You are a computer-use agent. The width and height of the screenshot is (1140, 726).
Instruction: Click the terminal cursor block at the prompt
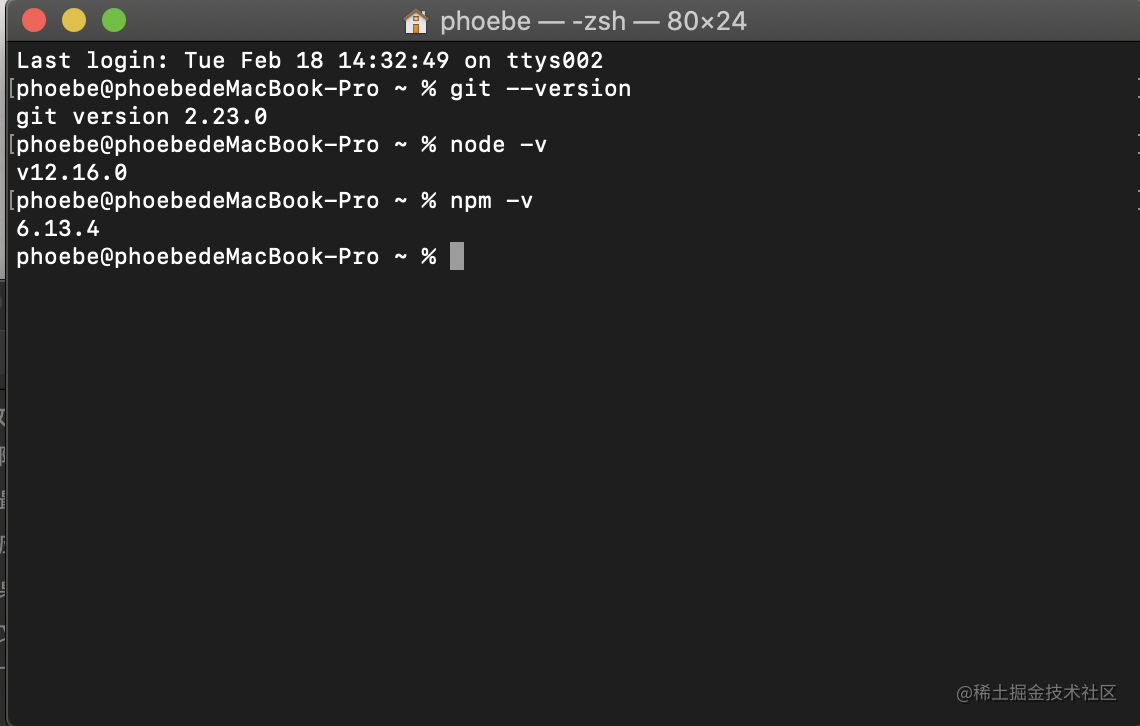[x=457, y=256]
